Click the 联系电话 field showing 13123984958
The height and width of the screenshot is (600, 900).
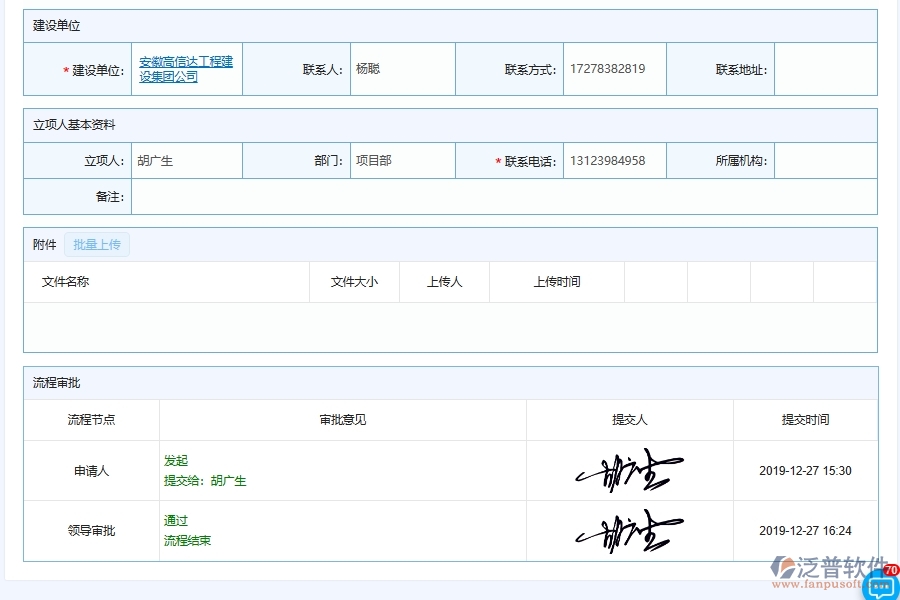614,160
